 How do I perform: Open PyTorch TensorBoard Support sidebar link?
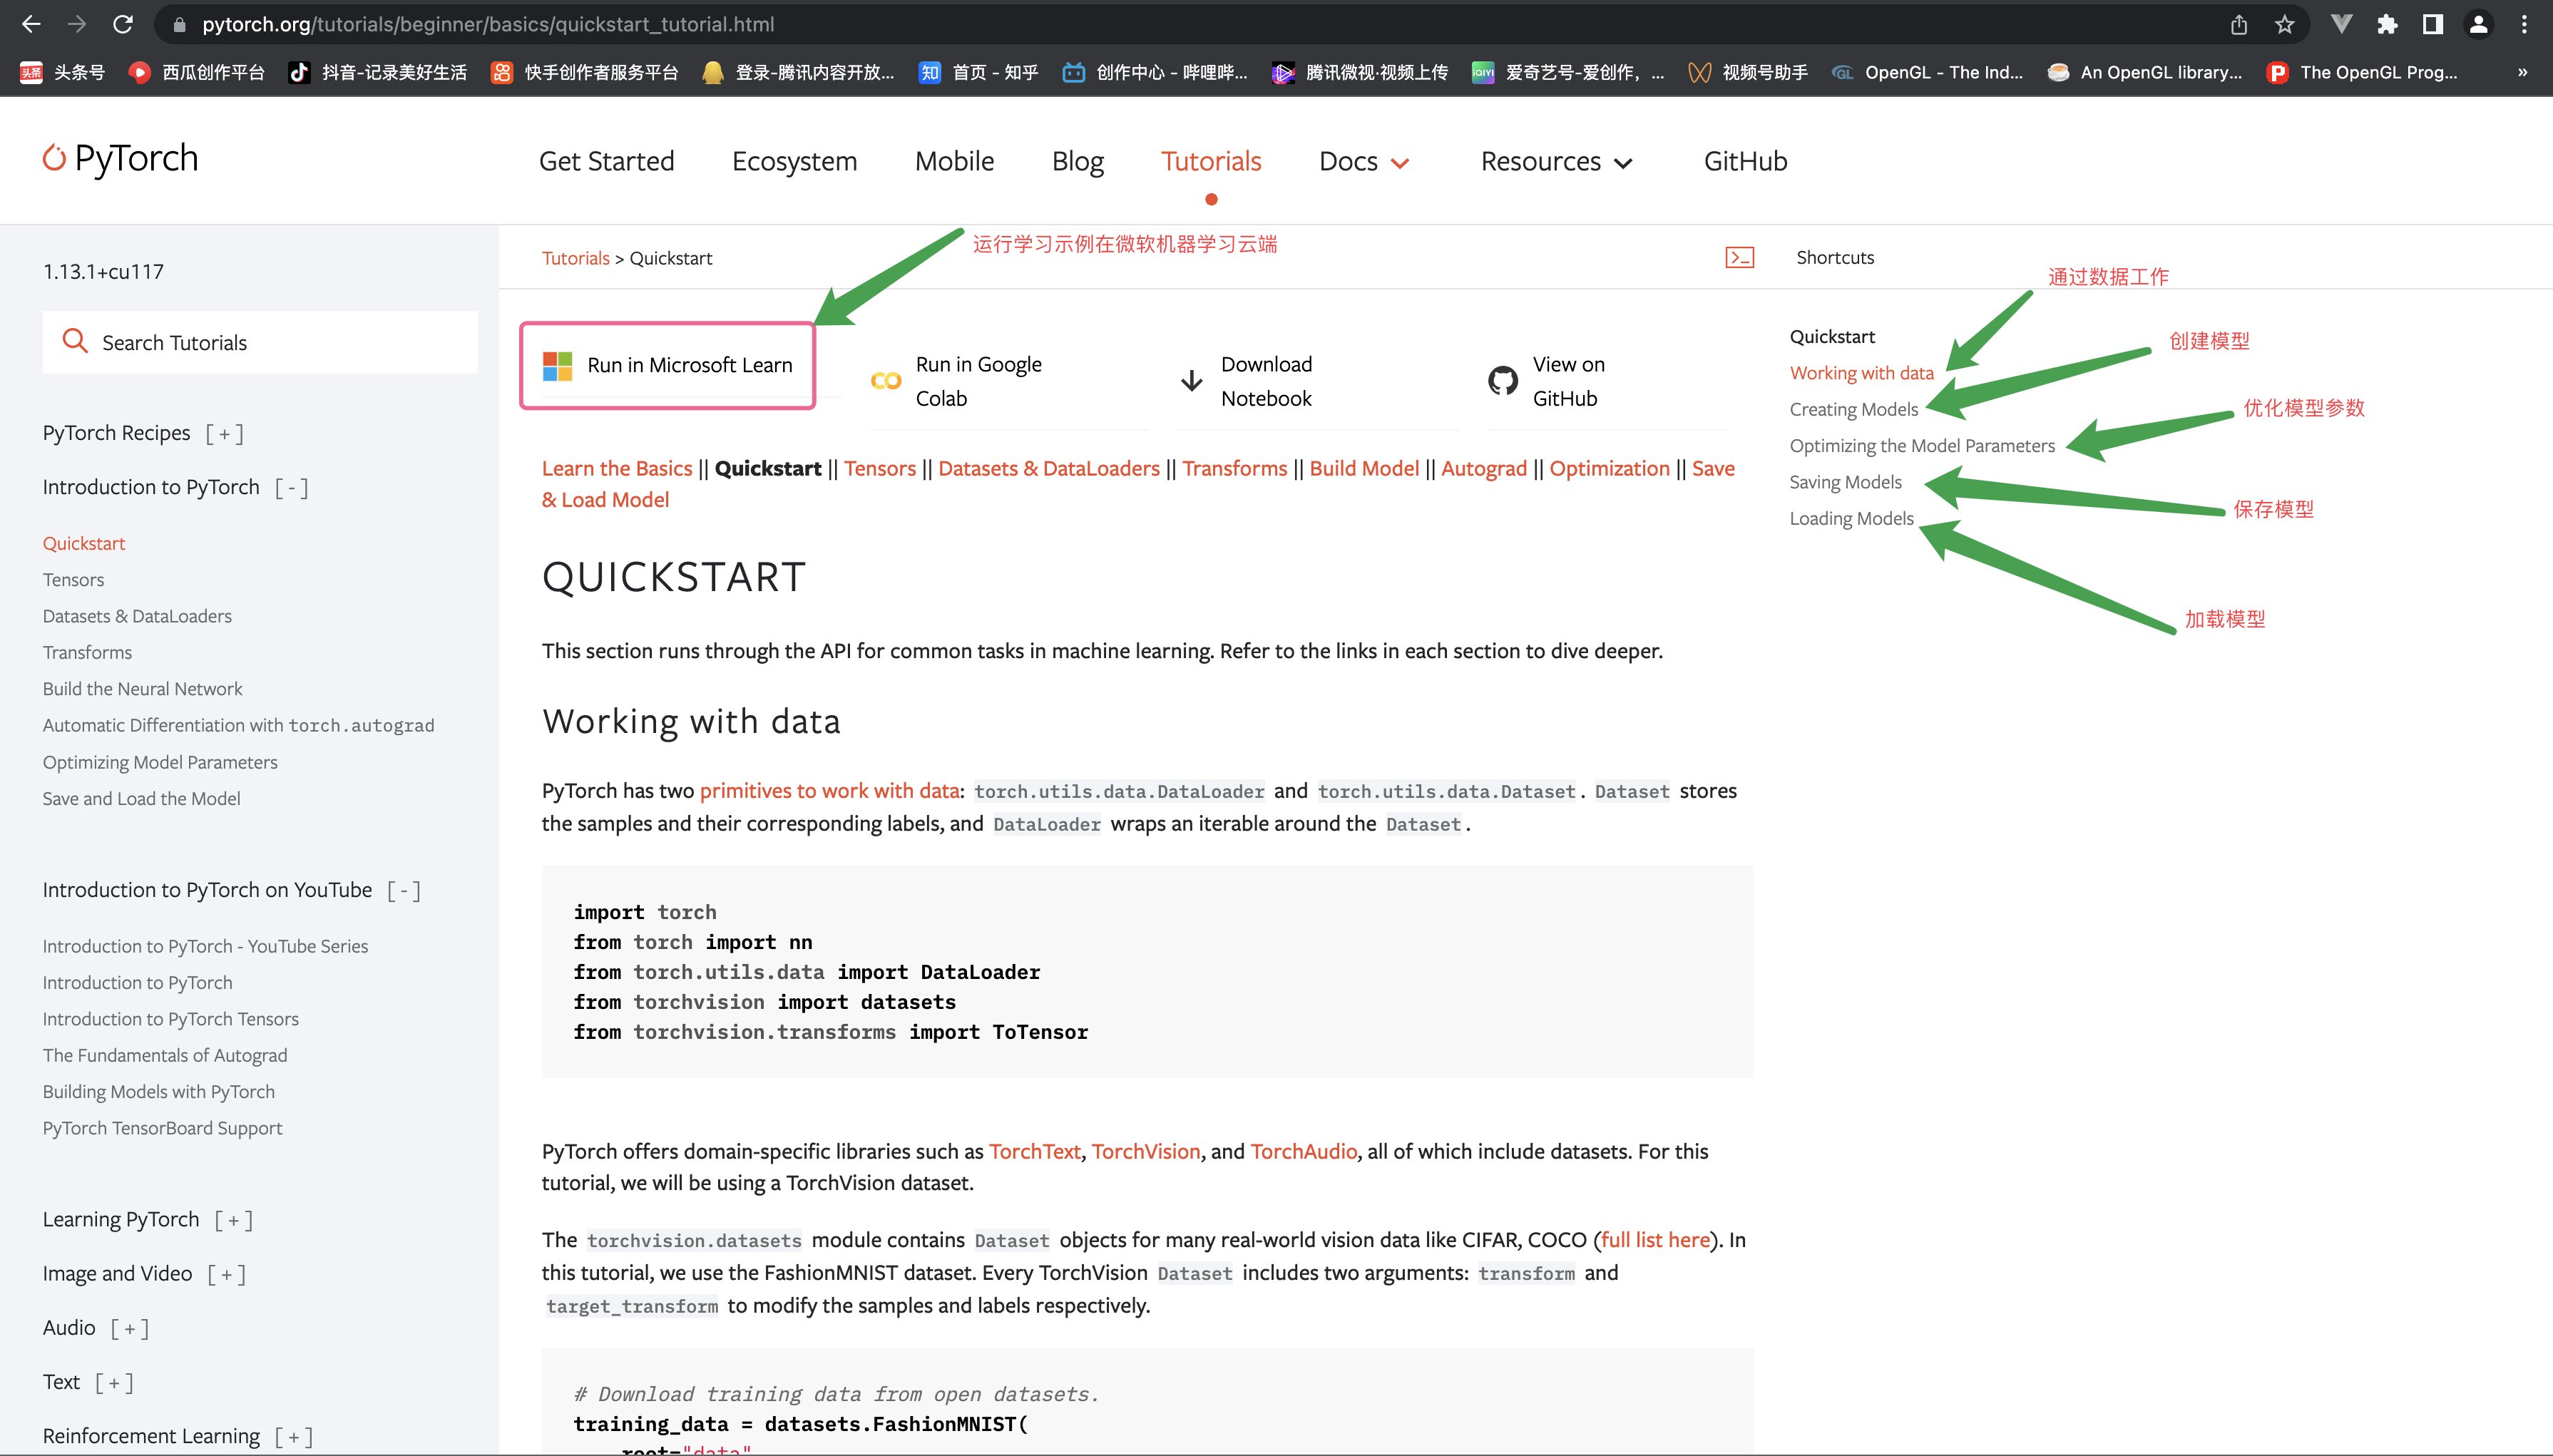(x=162, y=1128)
